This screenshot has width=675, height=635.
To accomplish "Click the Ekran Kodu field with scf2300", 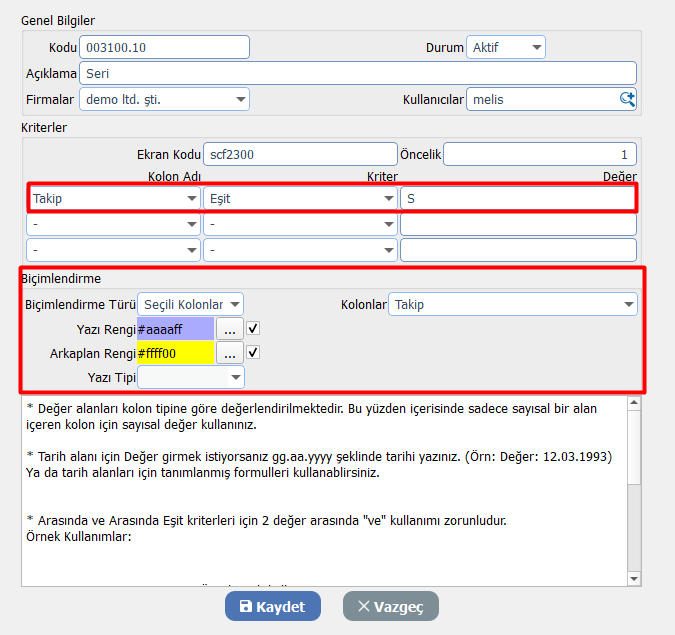I will click(299, 154).
